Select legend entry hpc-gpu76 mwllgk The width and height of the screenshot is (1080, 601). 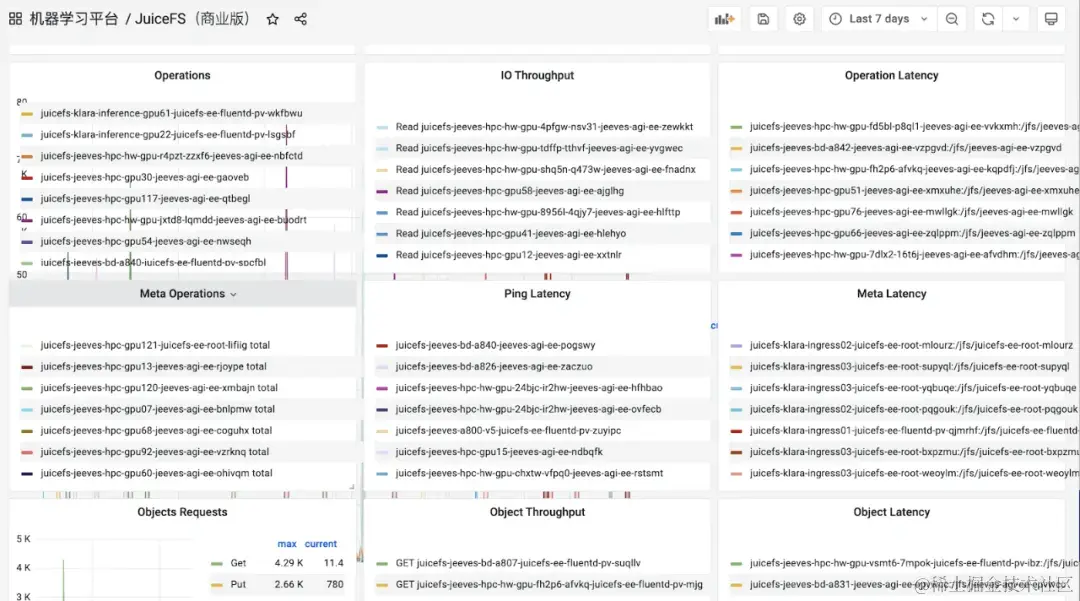pos(911,212)
